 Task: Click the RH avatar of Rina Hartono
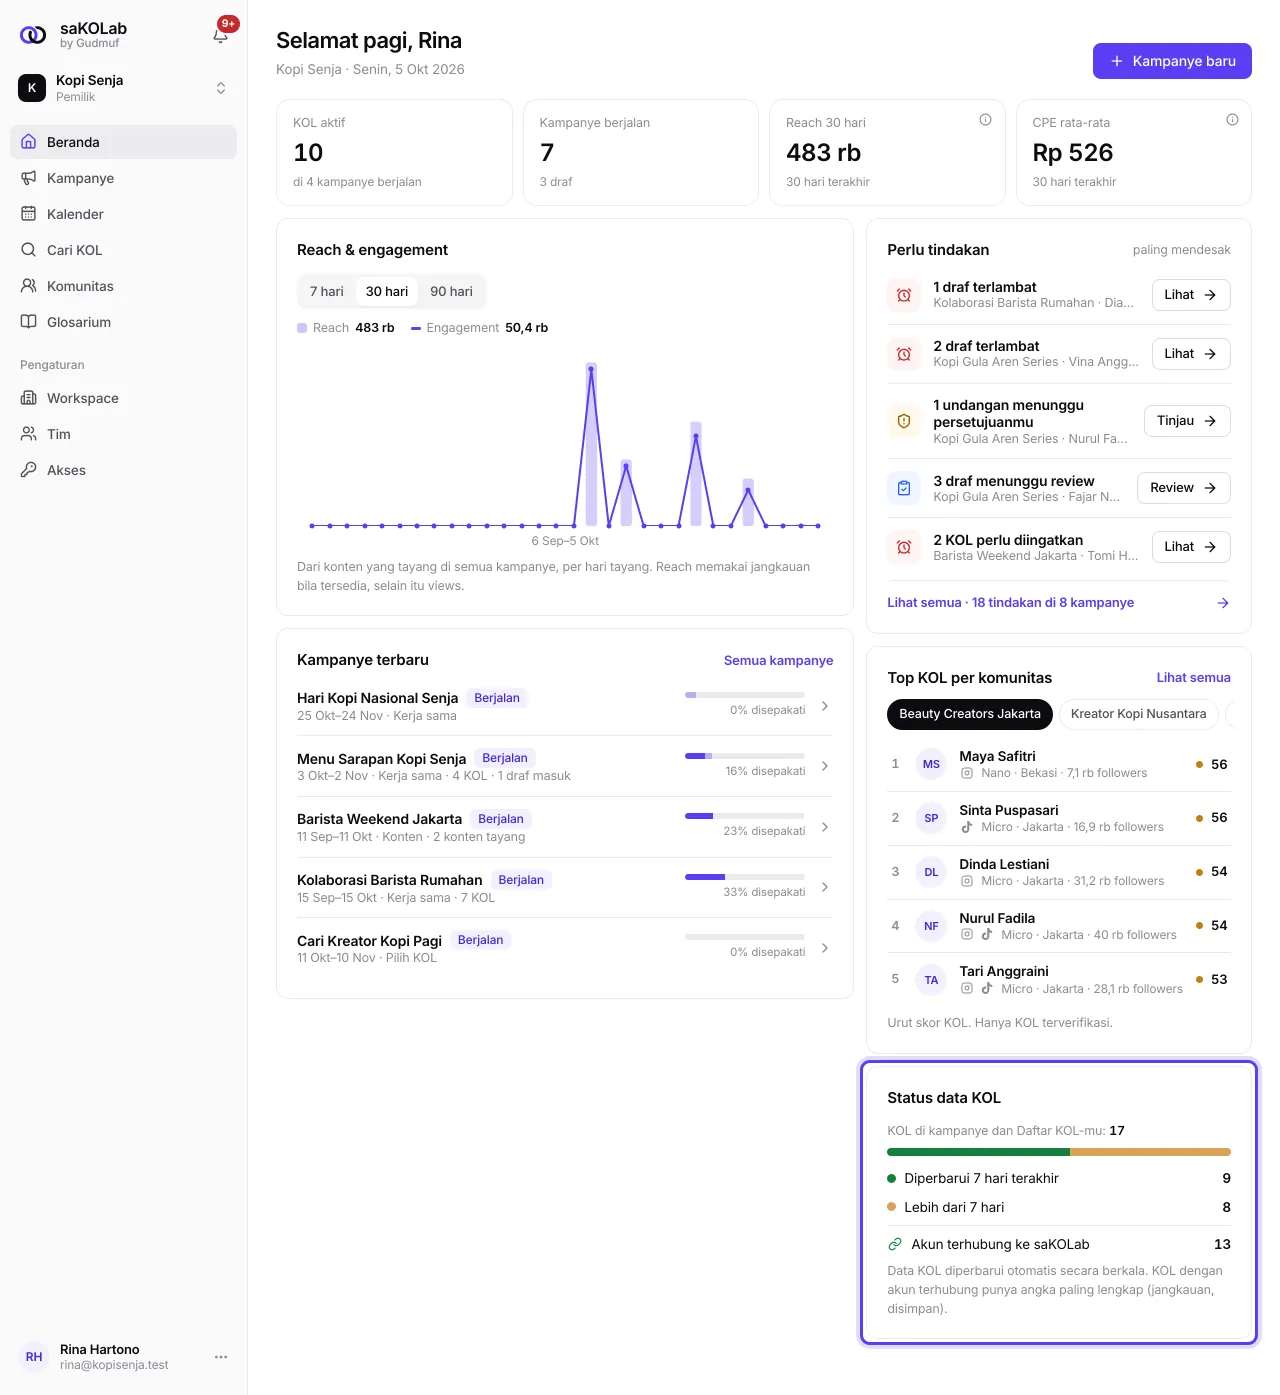tap(34, 1357)
